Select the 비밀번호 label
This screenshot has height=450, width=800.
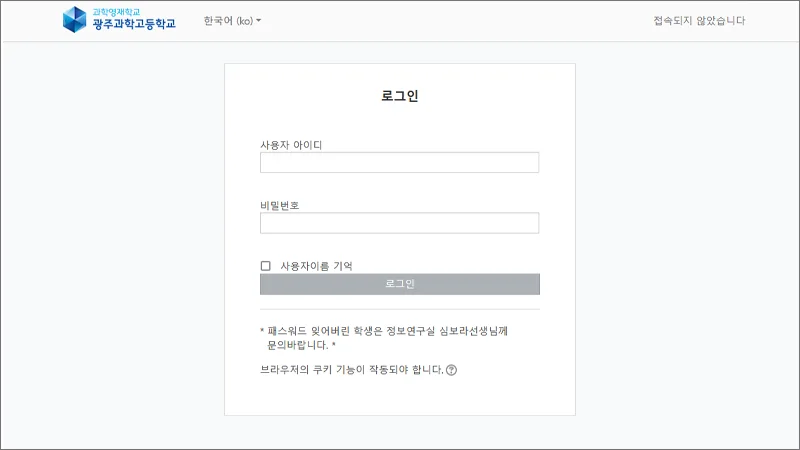point(280,205)
